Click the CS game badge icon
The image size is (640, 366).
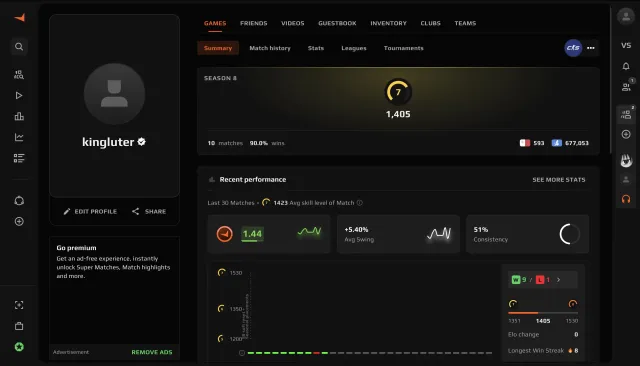click(x=573, y=48)
